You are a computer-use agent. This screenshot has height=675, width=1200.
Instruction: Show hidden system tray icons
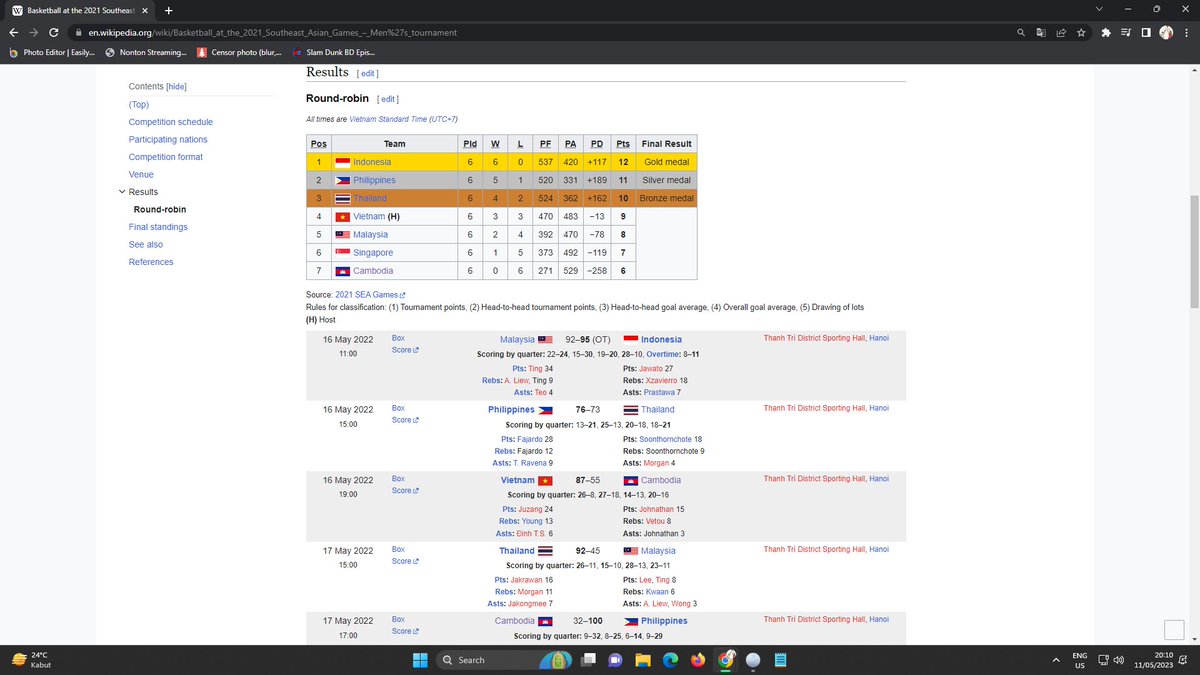(x=1056, y=659)
